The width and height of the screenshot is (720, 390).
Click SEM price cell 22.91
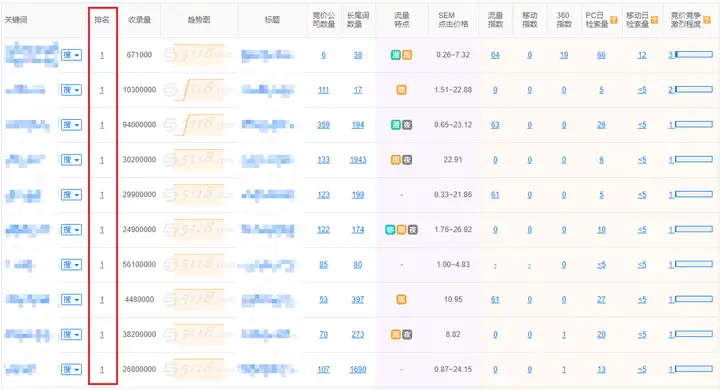point(453,160)
